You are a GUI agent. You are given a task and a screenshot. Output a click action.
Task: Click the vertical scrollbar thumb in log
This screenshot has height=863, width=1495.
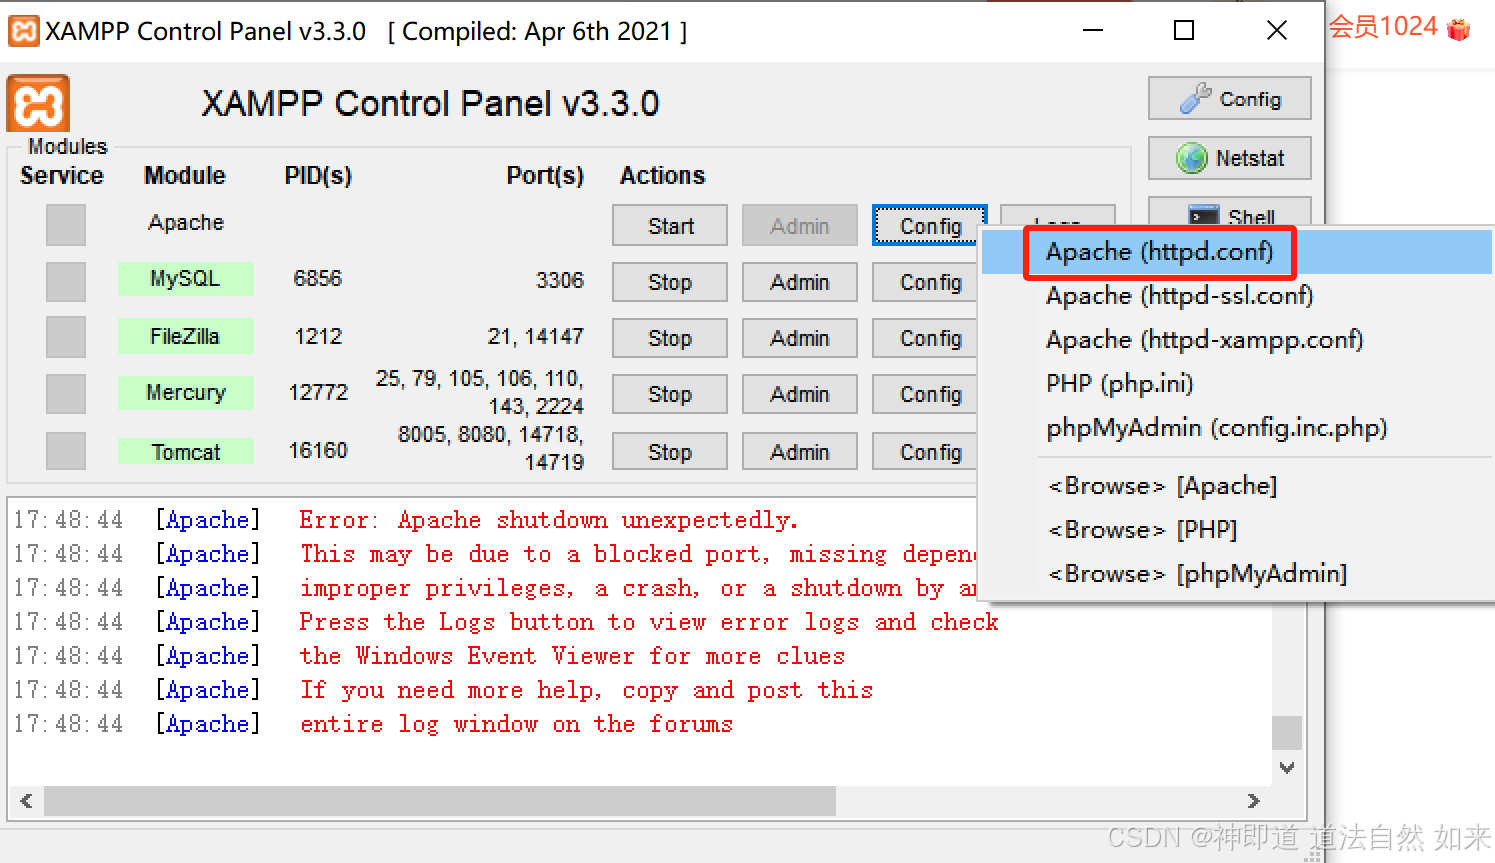point(1287,733)
